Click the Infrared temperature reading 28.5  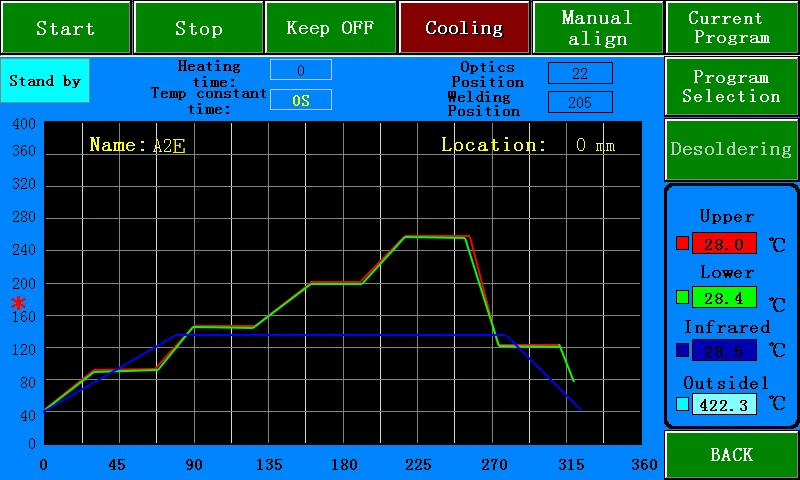(724, 350)
